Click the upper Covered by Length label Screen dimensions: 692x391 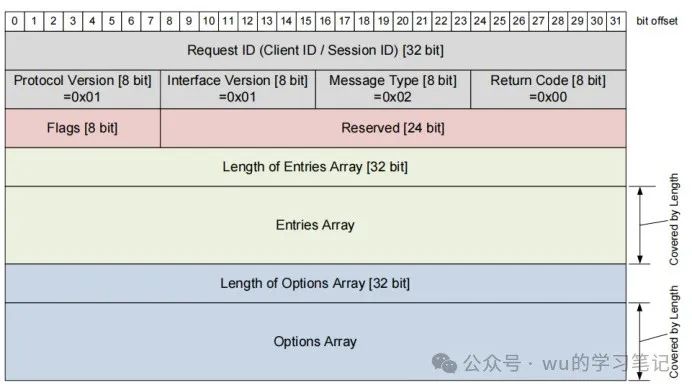pyautogui.click(x=673, y=219)
